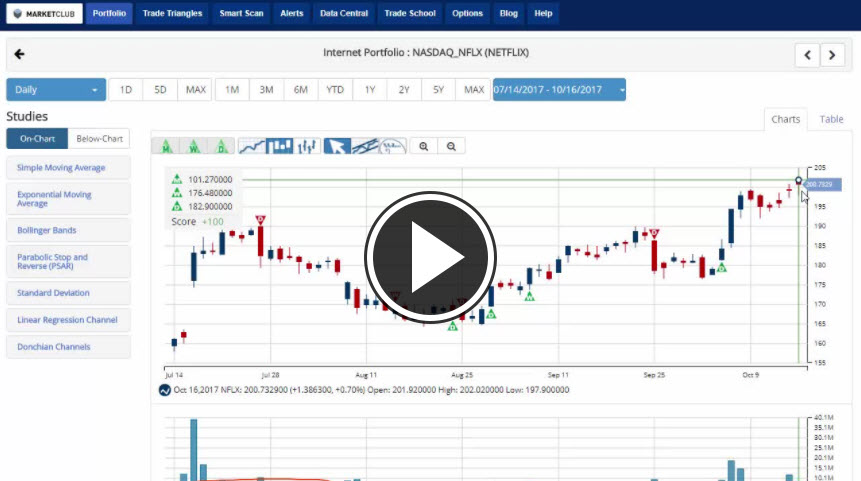This screenshot has height=481, width=861.
Task: Select the candlestick chart style icon
Action: tap(281, 146)
